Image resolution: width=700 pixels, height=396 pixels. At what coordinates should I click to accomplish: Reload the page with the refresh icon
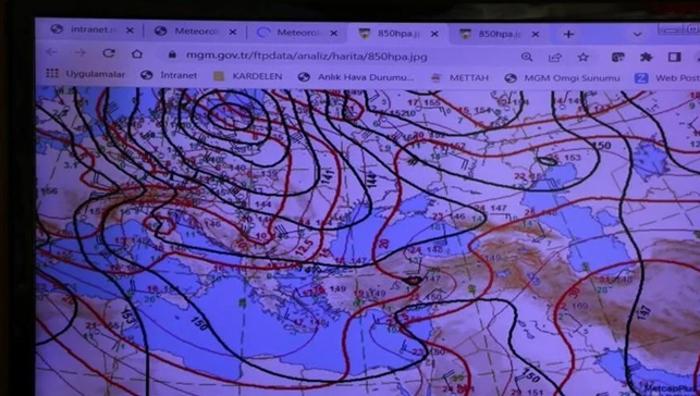(x=108, y=54)
